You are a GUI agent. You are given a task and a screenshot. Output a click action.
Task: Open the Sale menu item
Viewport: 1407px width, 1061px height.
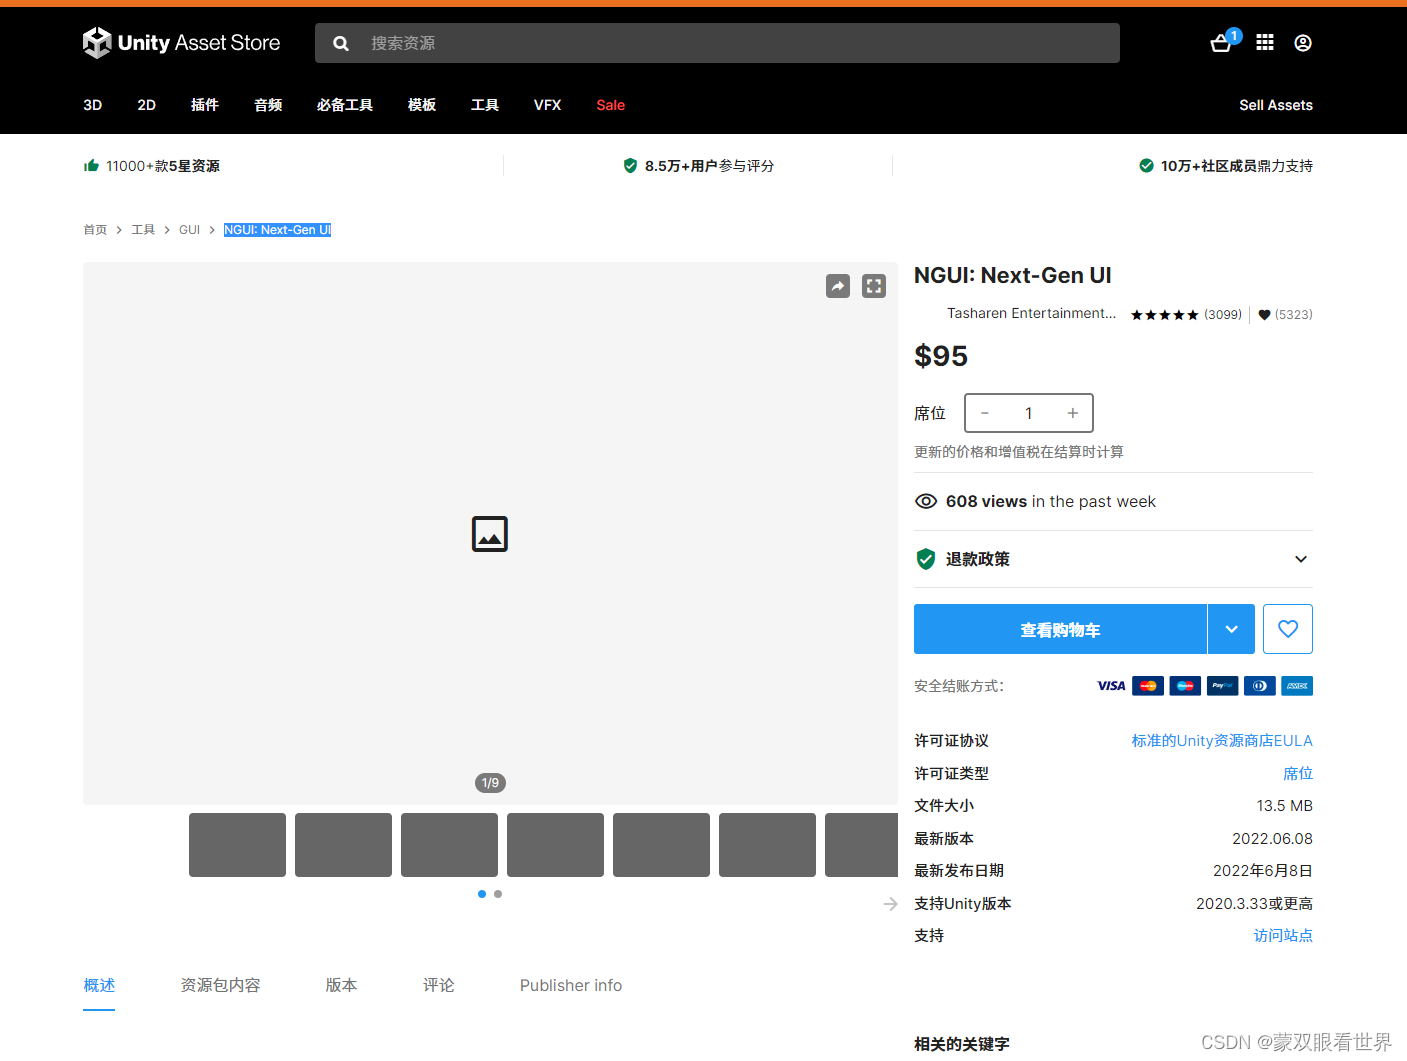click(x=611, y=105)
